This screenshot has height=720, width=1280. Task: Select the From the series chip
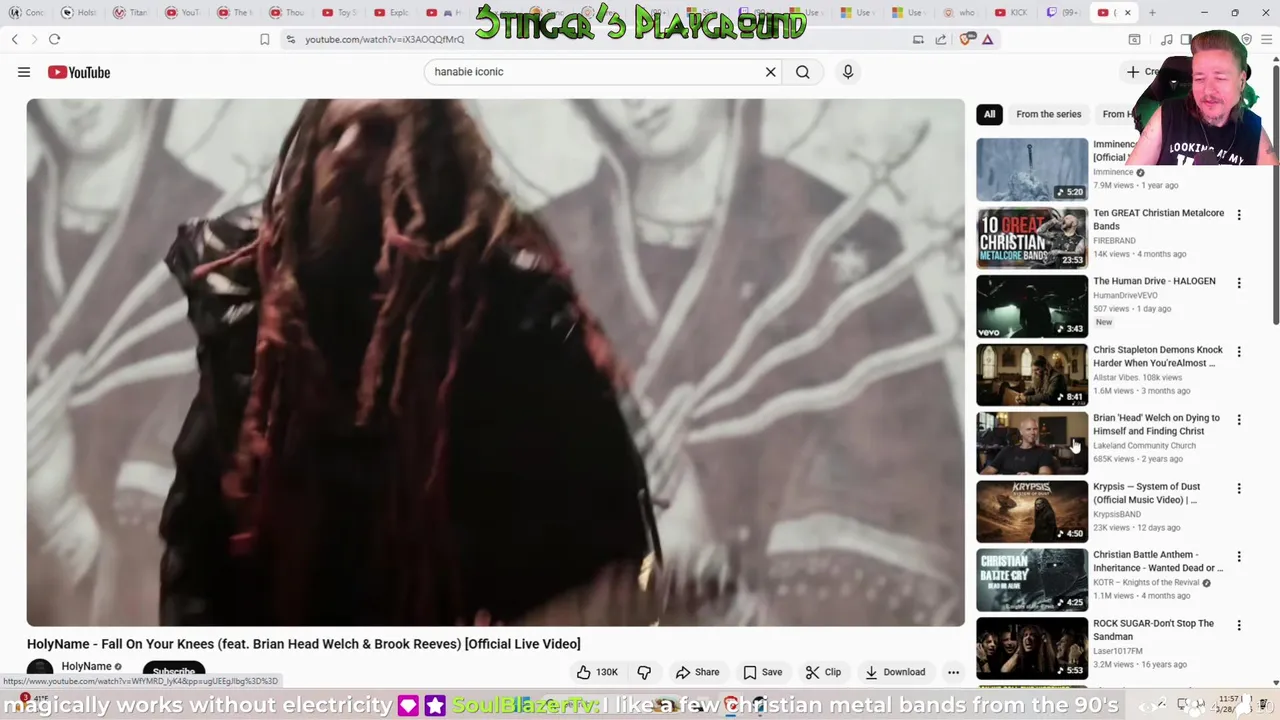coord(1048,114)
